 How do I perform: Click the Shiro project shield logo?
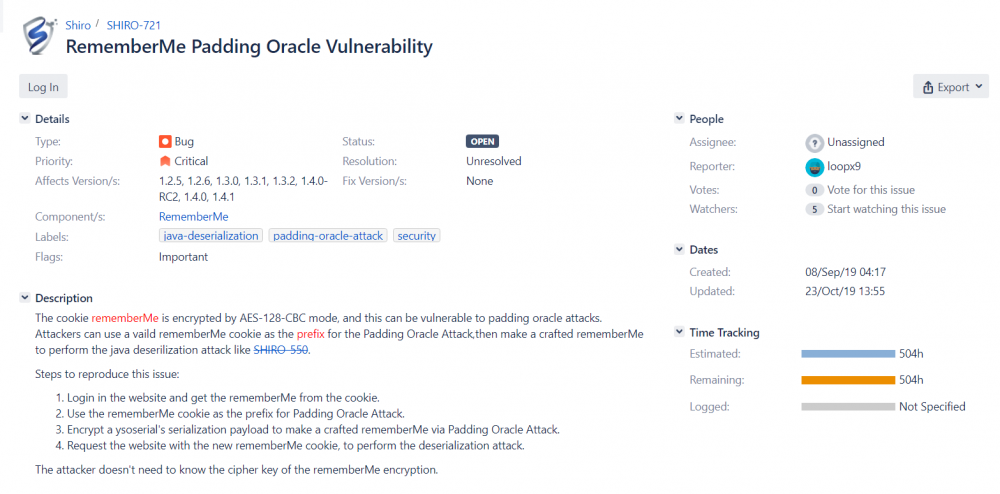(40, 38)
